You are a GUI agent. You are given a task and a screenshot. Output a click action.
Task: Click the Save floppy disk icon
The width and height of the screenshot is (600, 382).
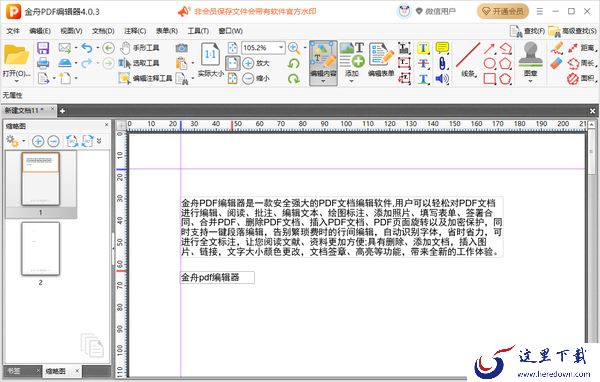pos(43,48)
